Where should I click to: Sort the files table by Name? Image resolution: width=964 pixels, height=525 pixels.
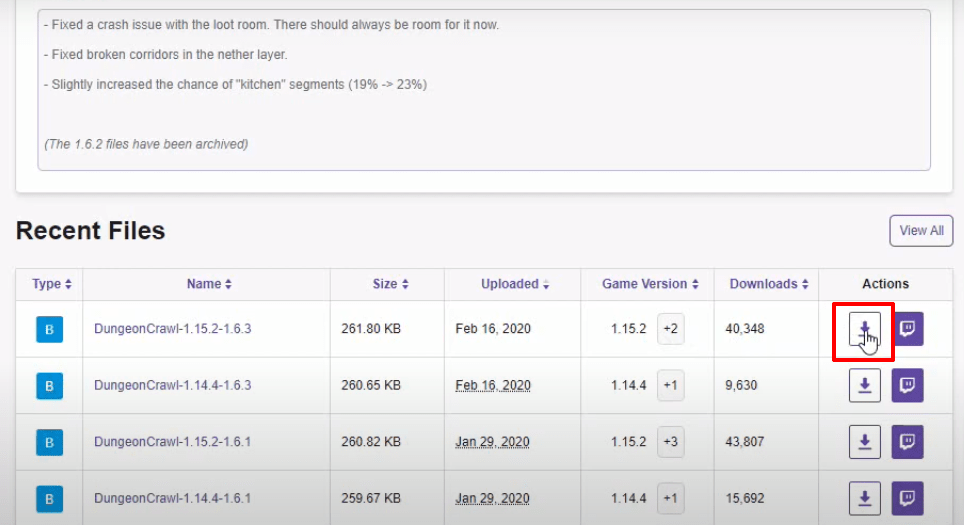point(209,284)
